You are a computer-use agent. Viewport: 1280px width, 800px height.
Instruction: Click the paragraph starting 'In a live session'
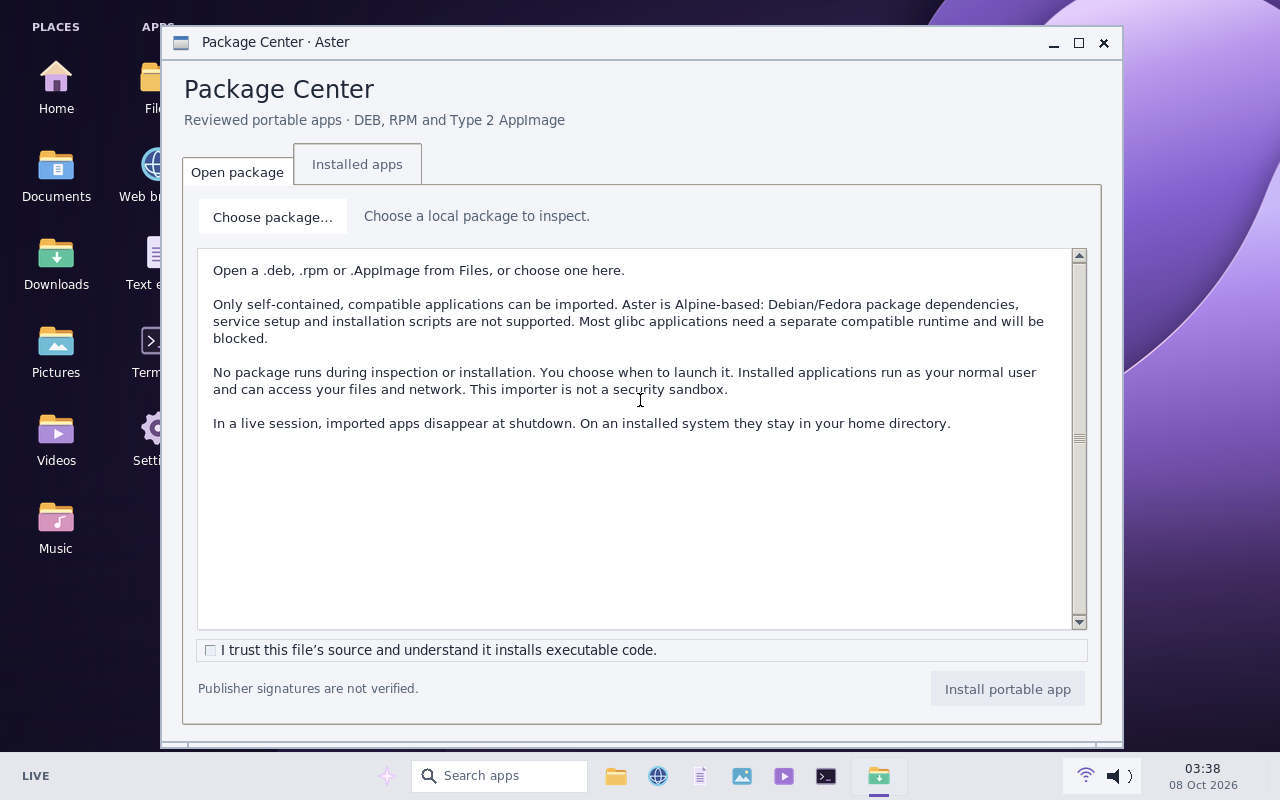coord(582,423)
